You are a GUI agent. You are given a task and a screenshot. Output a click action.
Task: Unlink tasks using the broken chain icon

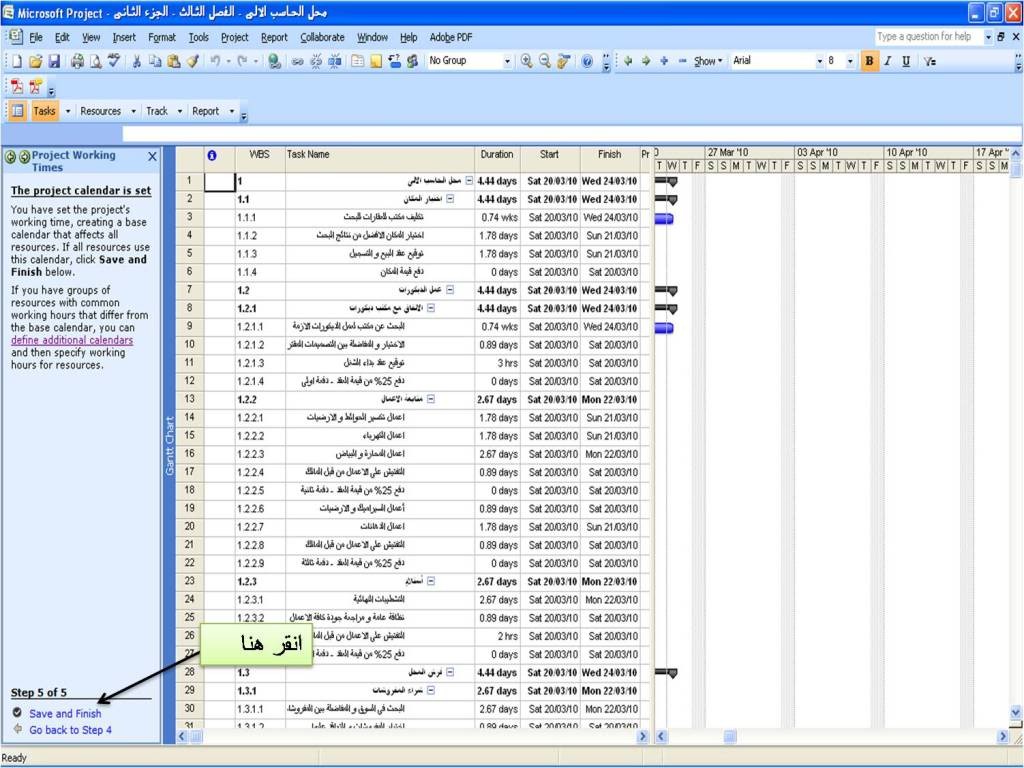click(316, 61)
